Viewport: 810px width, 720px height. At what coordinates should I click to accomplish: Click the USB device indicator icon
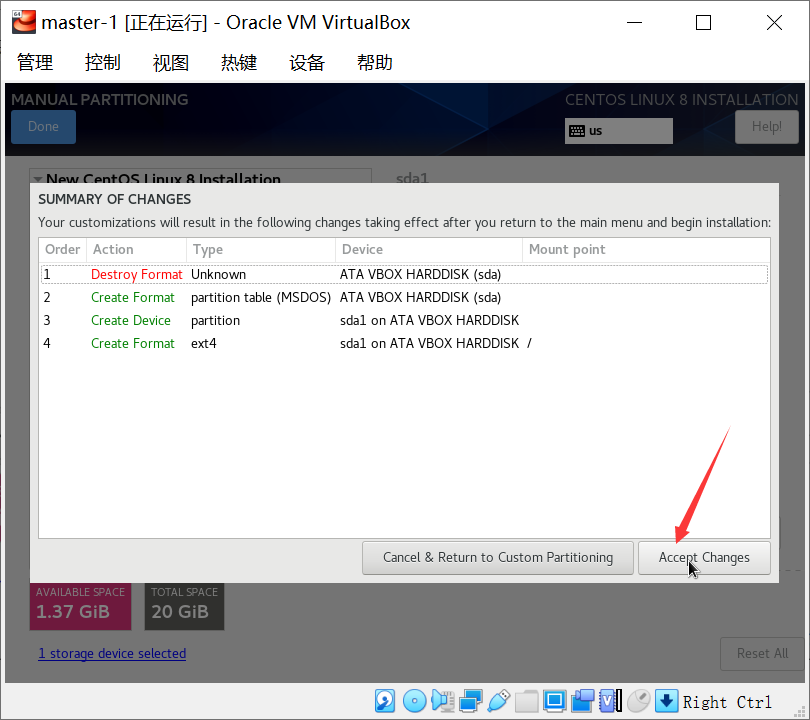(x=499, y=701)
